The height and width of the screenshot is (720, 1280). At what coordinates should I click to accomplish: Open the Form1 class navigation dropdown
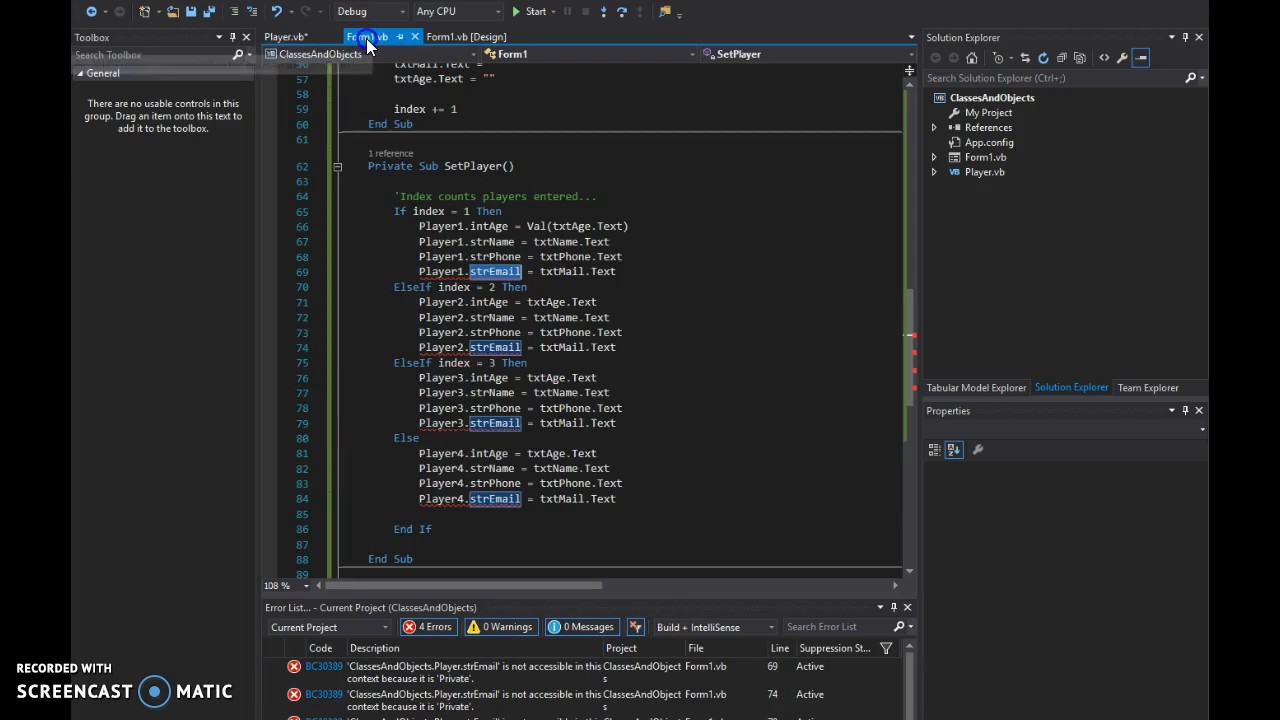(589, 54)
